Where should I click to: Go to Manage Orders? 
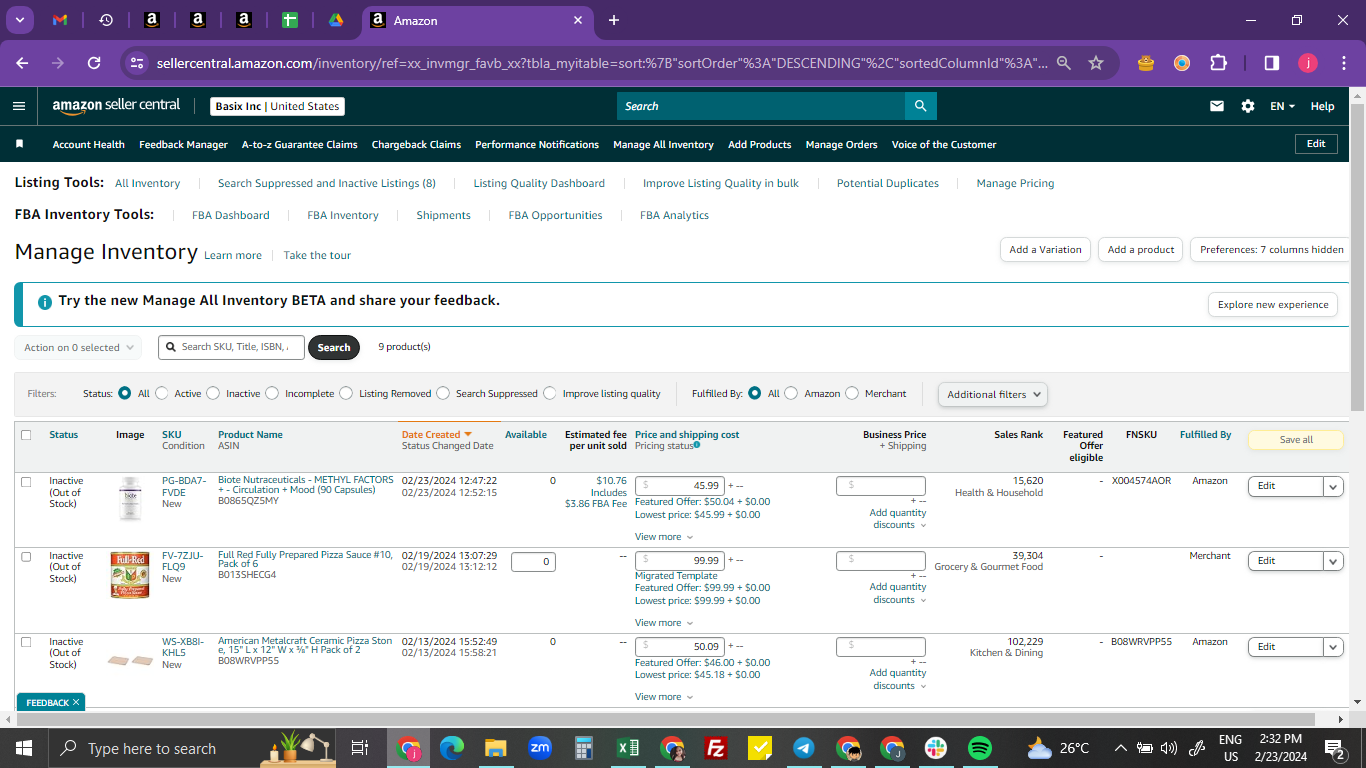pyautogui.click(x=841, y=144)
